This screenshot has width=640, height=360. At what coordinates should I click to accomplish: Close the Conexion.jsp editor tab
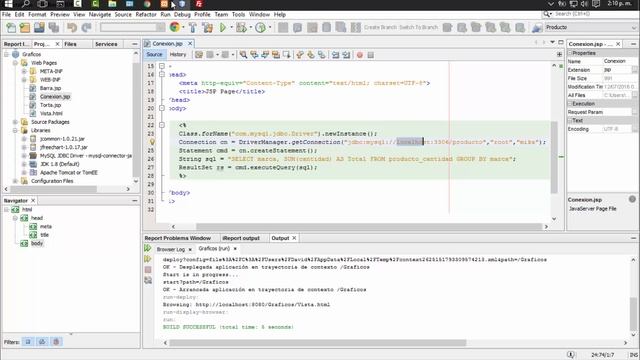tap(190, 43)
